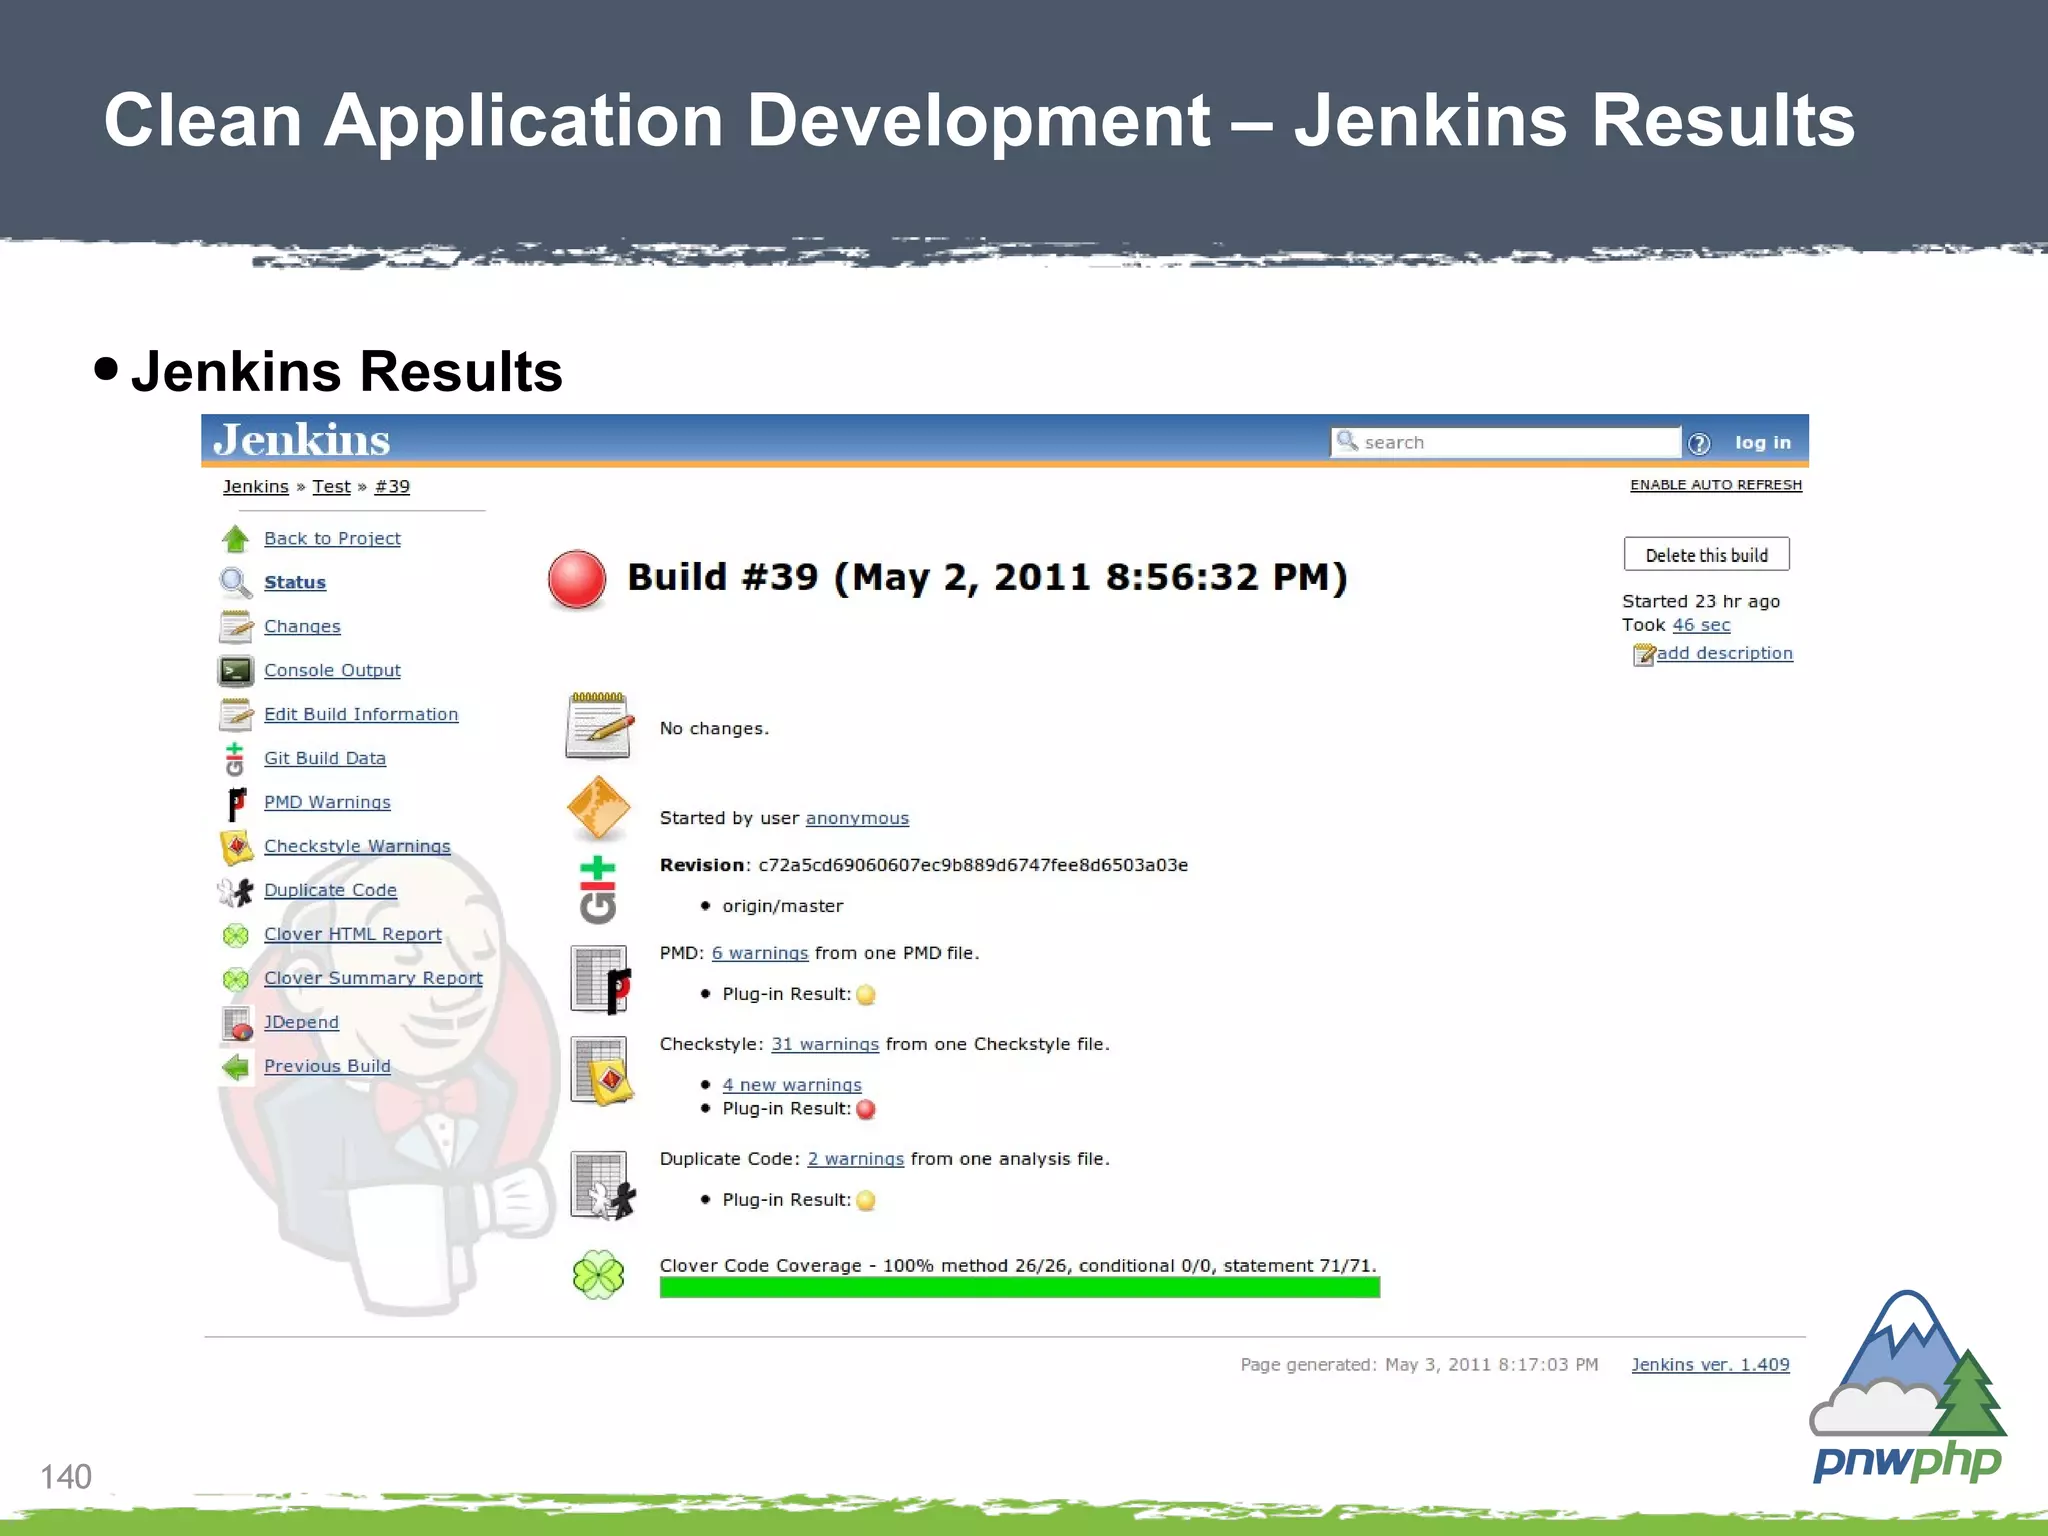Open PMD Warnings sidebar link

pos(327,802)
